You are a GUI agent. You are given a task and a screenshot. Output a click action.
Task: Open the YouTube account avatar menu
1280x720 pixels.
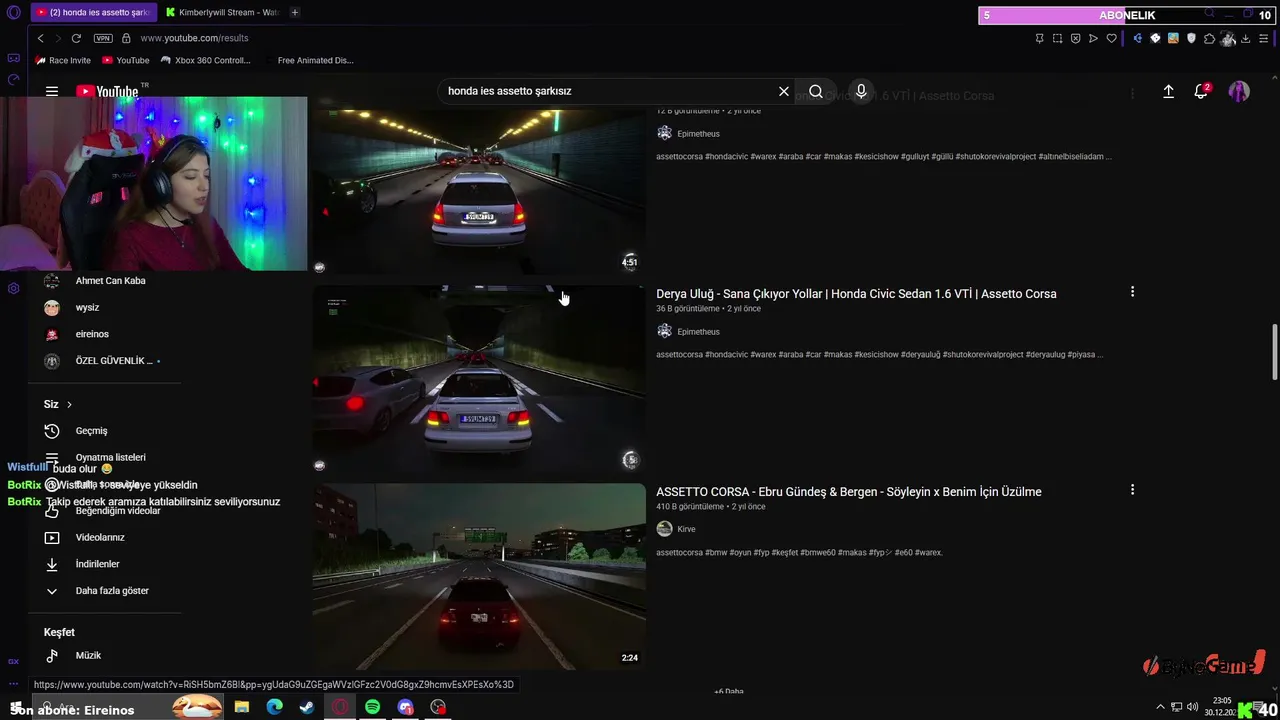tap(1239, 91)
